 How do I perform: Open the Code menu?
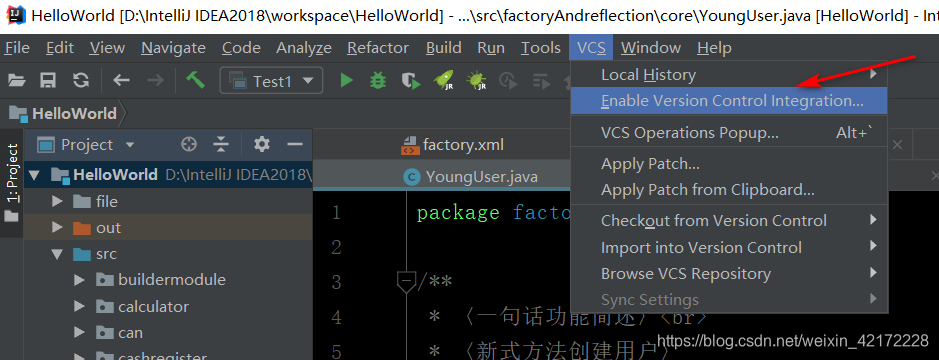[241, 47]
